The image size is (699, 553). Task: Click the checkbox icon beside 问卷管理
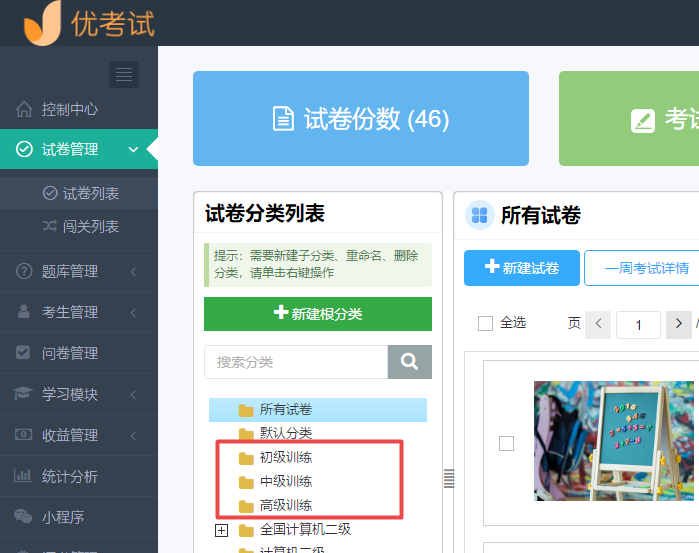(23, 352)
